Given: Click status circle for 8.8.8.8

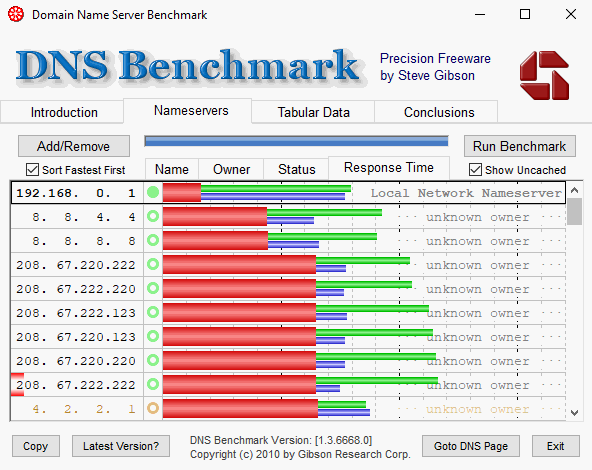Looking at the screenshot, I should point(153,240).
